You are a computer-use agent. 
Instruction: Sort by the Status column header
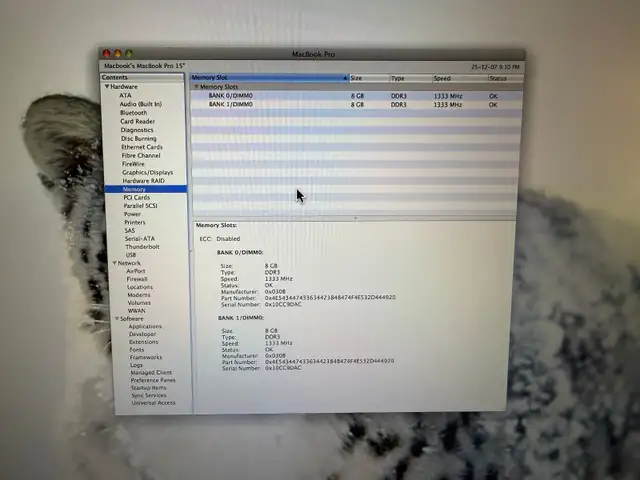(506, 78)
